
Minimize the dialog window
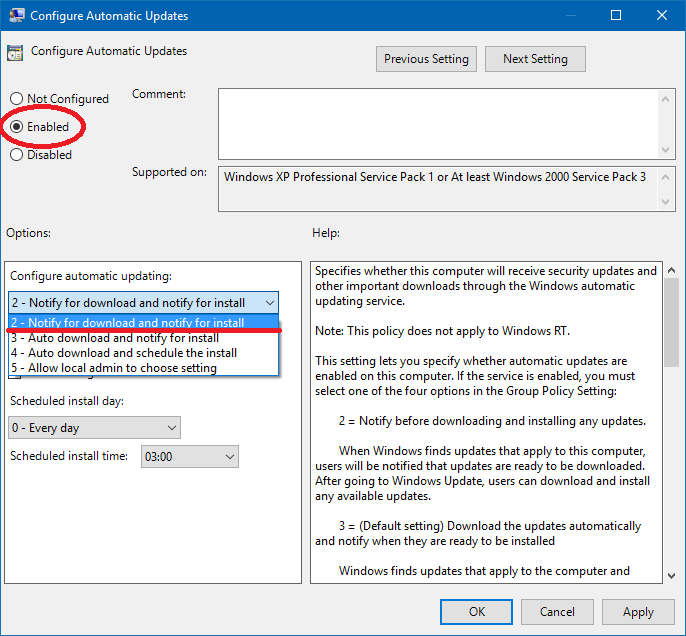[x=570, y=15]
